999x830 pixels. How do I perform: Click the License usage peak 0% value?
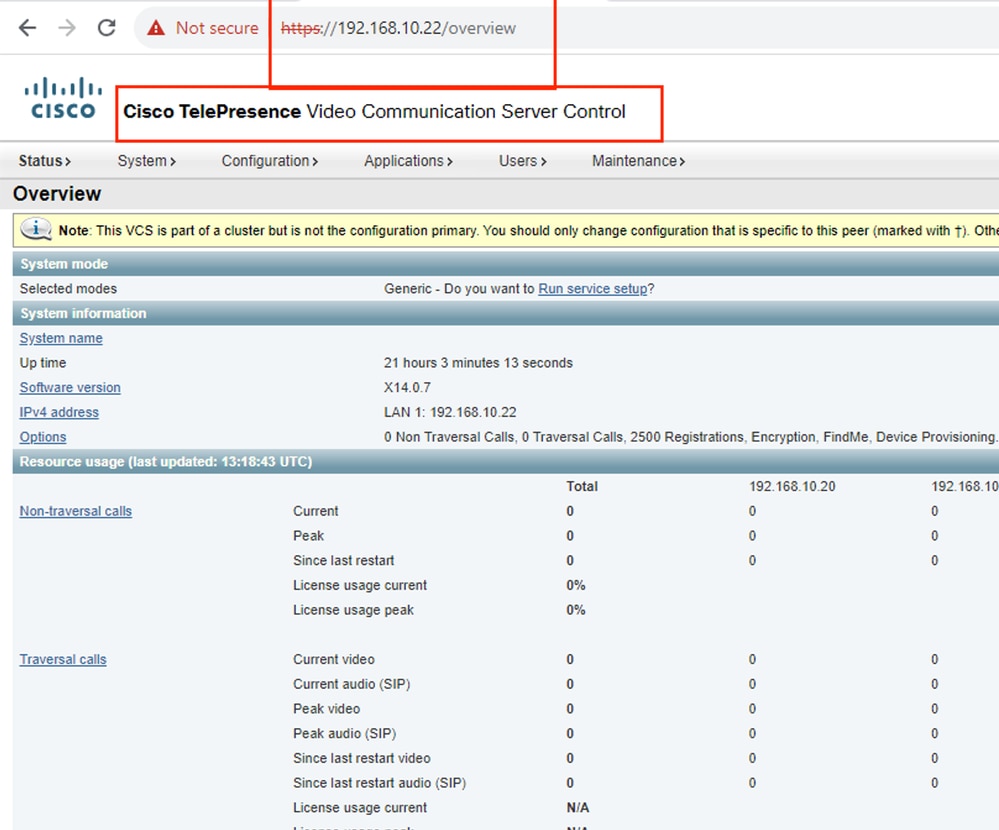pos(576,610)
